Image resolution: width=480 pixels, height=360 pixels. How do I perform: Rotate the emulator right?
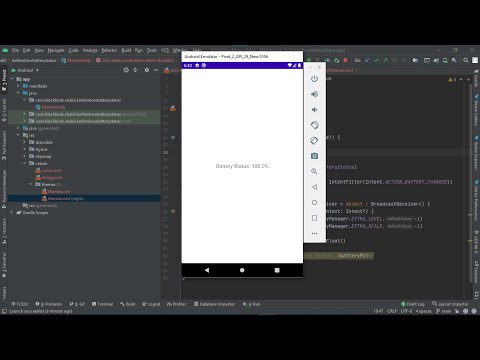click(314, 140)
